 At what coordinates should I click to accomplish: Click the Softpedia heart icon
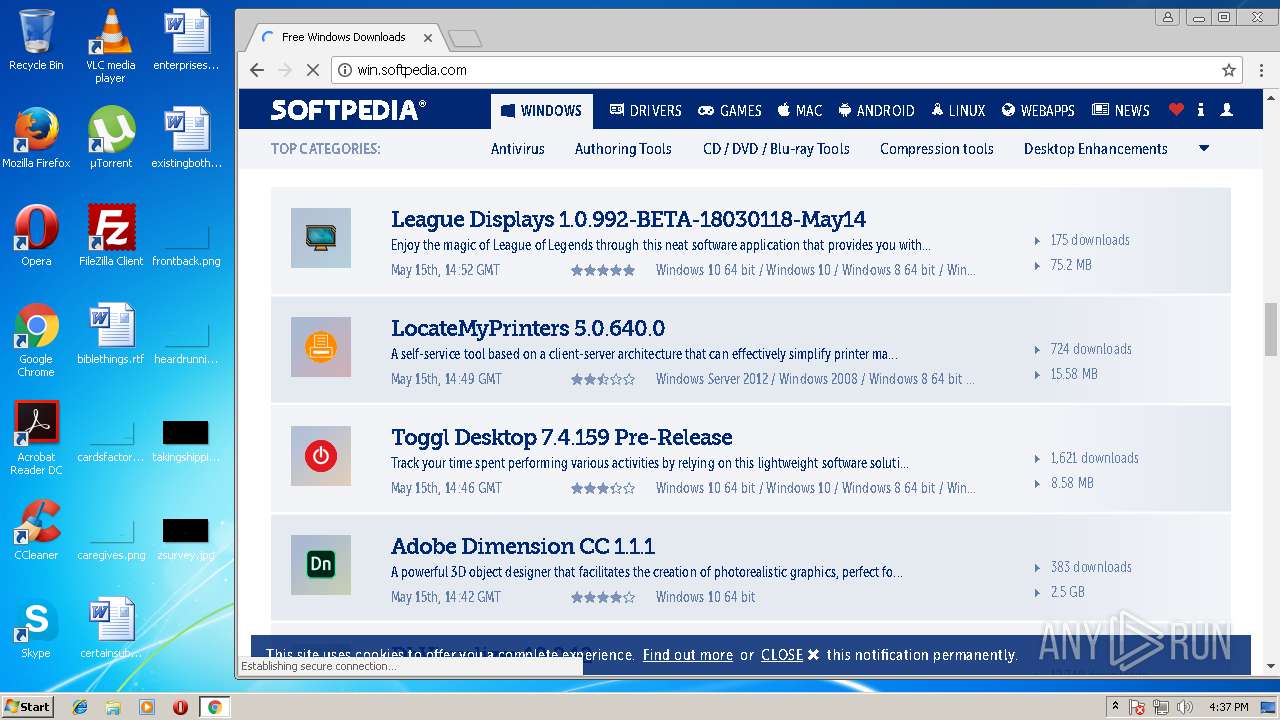[1176, 110]
